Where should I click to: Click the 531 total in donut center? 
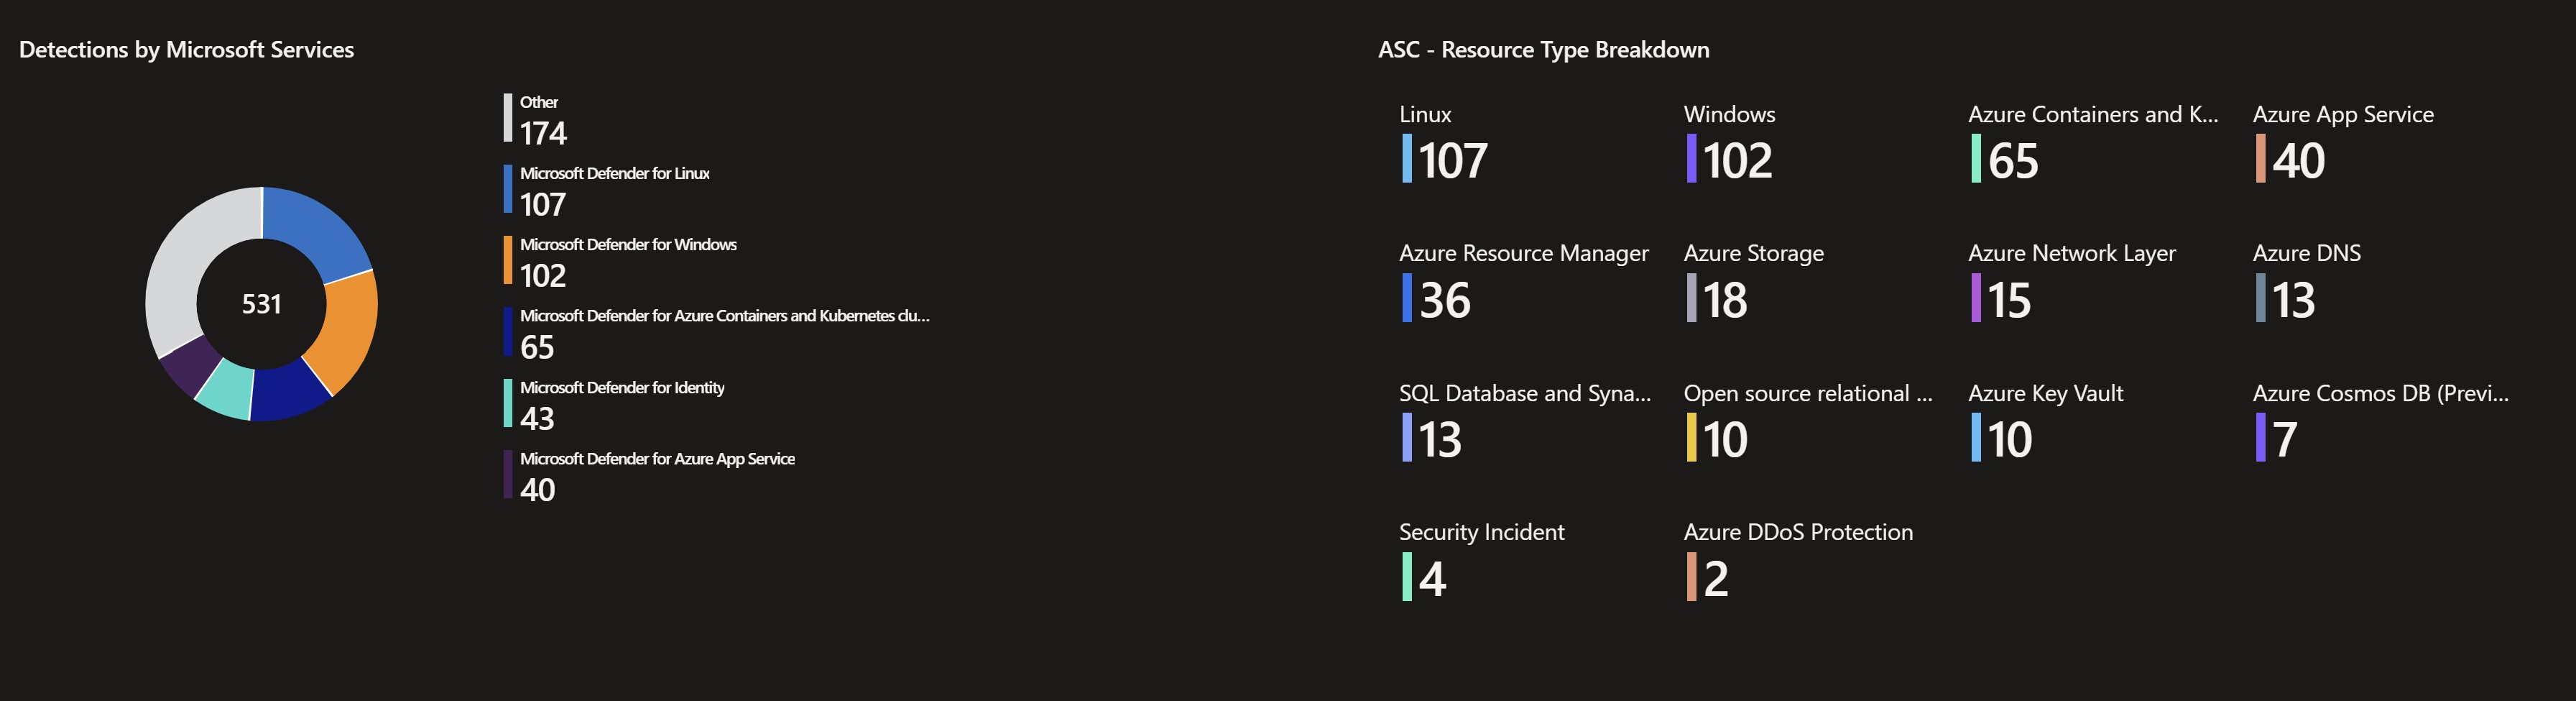point(261,304)
